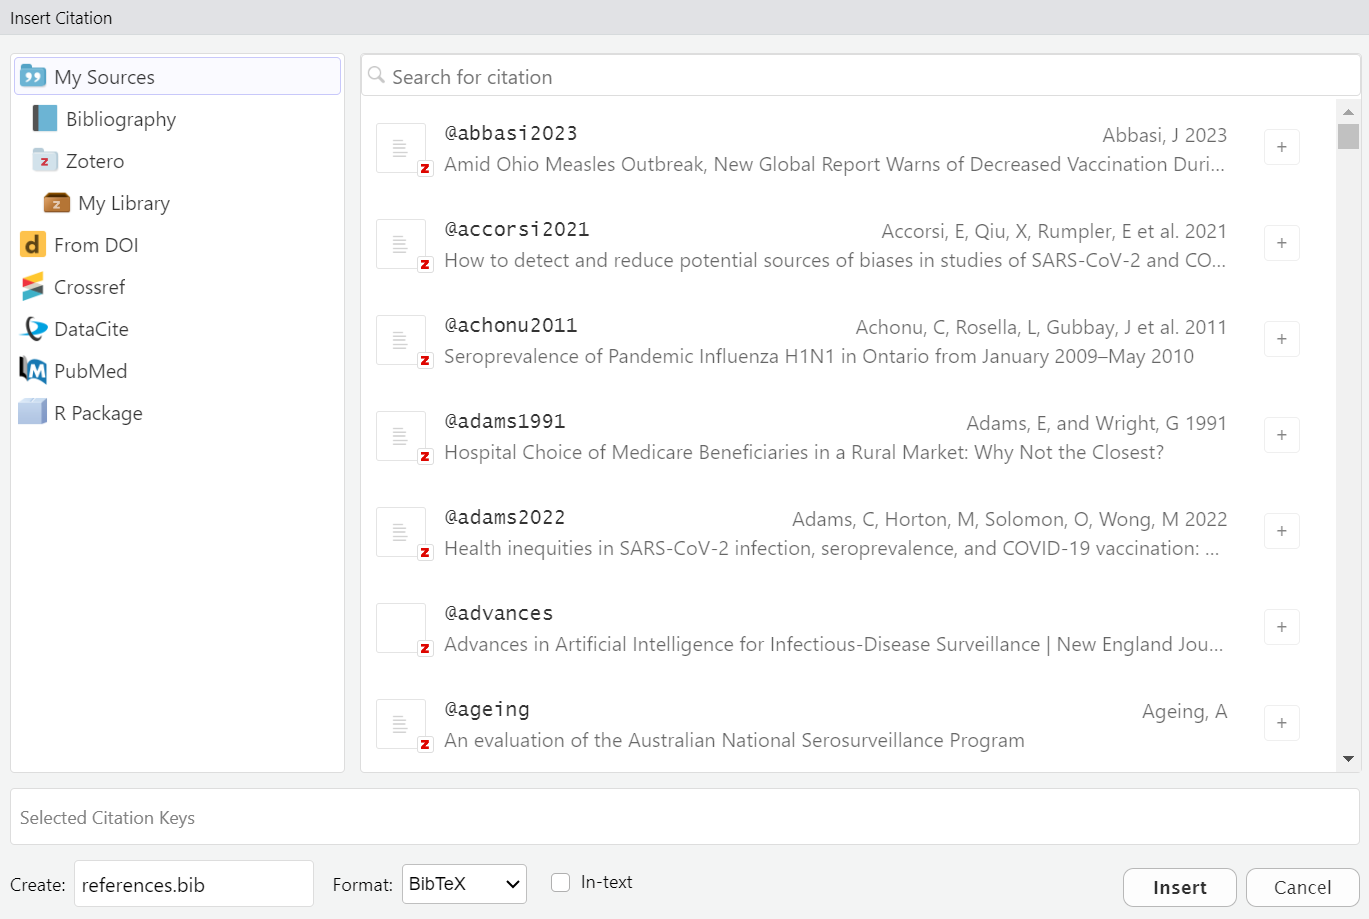This screenshot has height=919, width=1369.
Task: Select the DataCite source icon
Action: tap(33, 329)
